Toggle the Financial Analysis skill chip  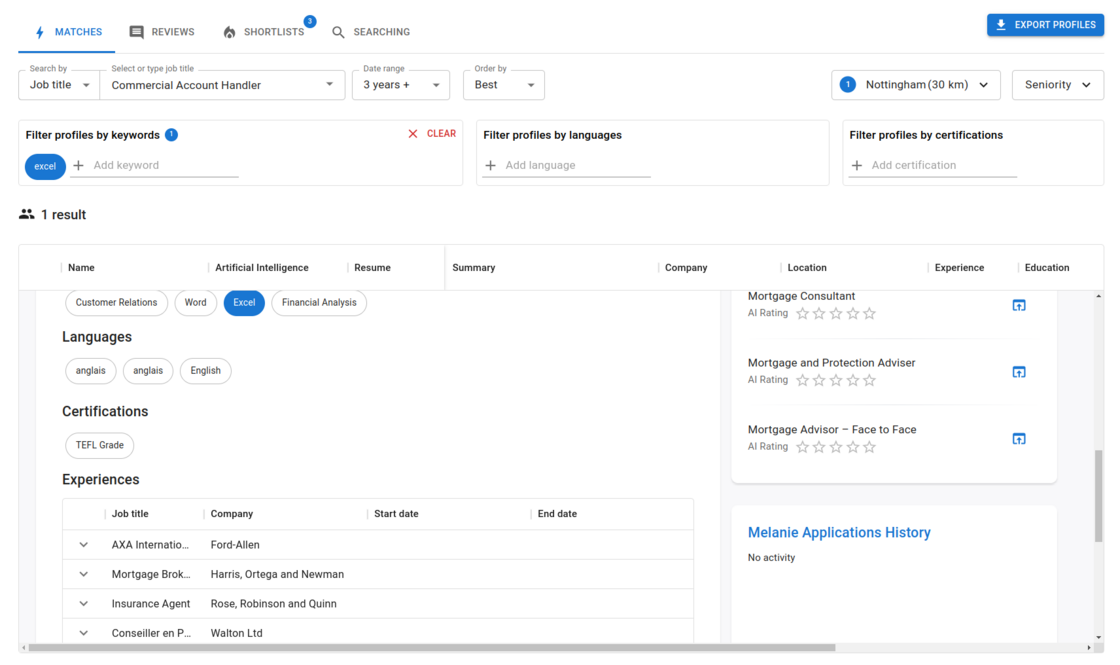click(x=318, y=302)
